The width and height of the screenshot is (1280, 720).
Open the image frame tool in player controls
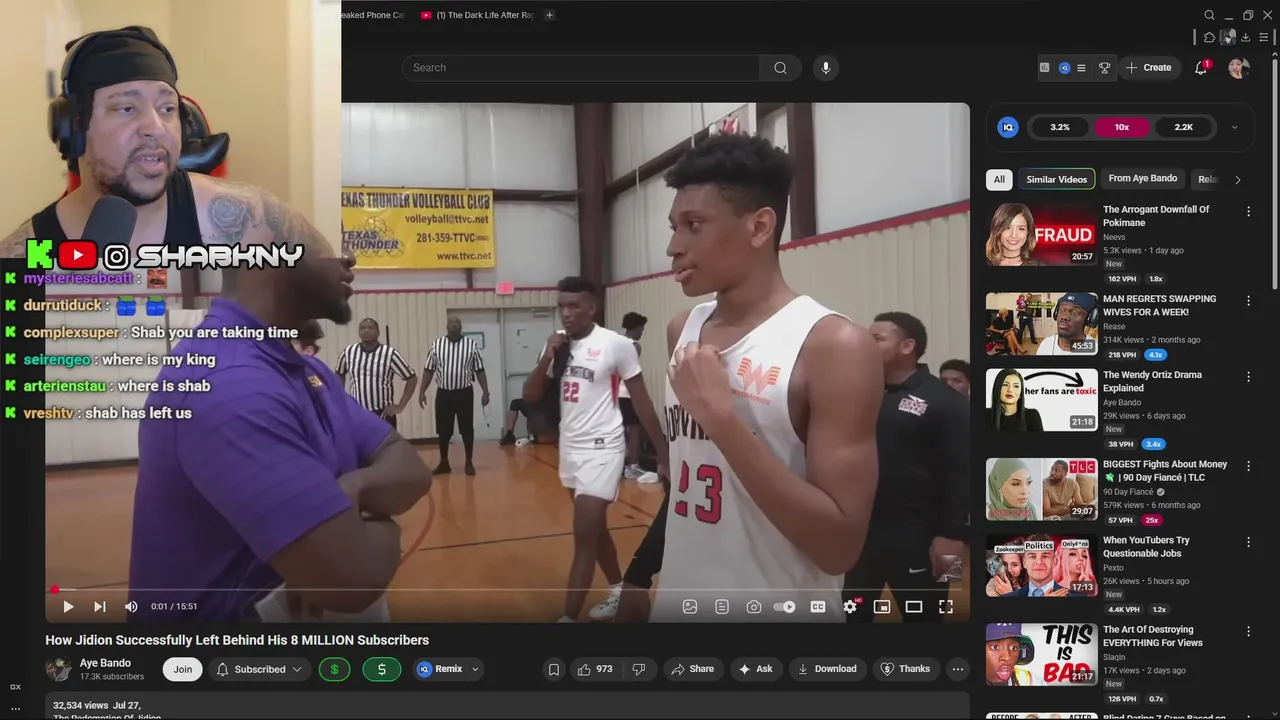coord(690,606)
